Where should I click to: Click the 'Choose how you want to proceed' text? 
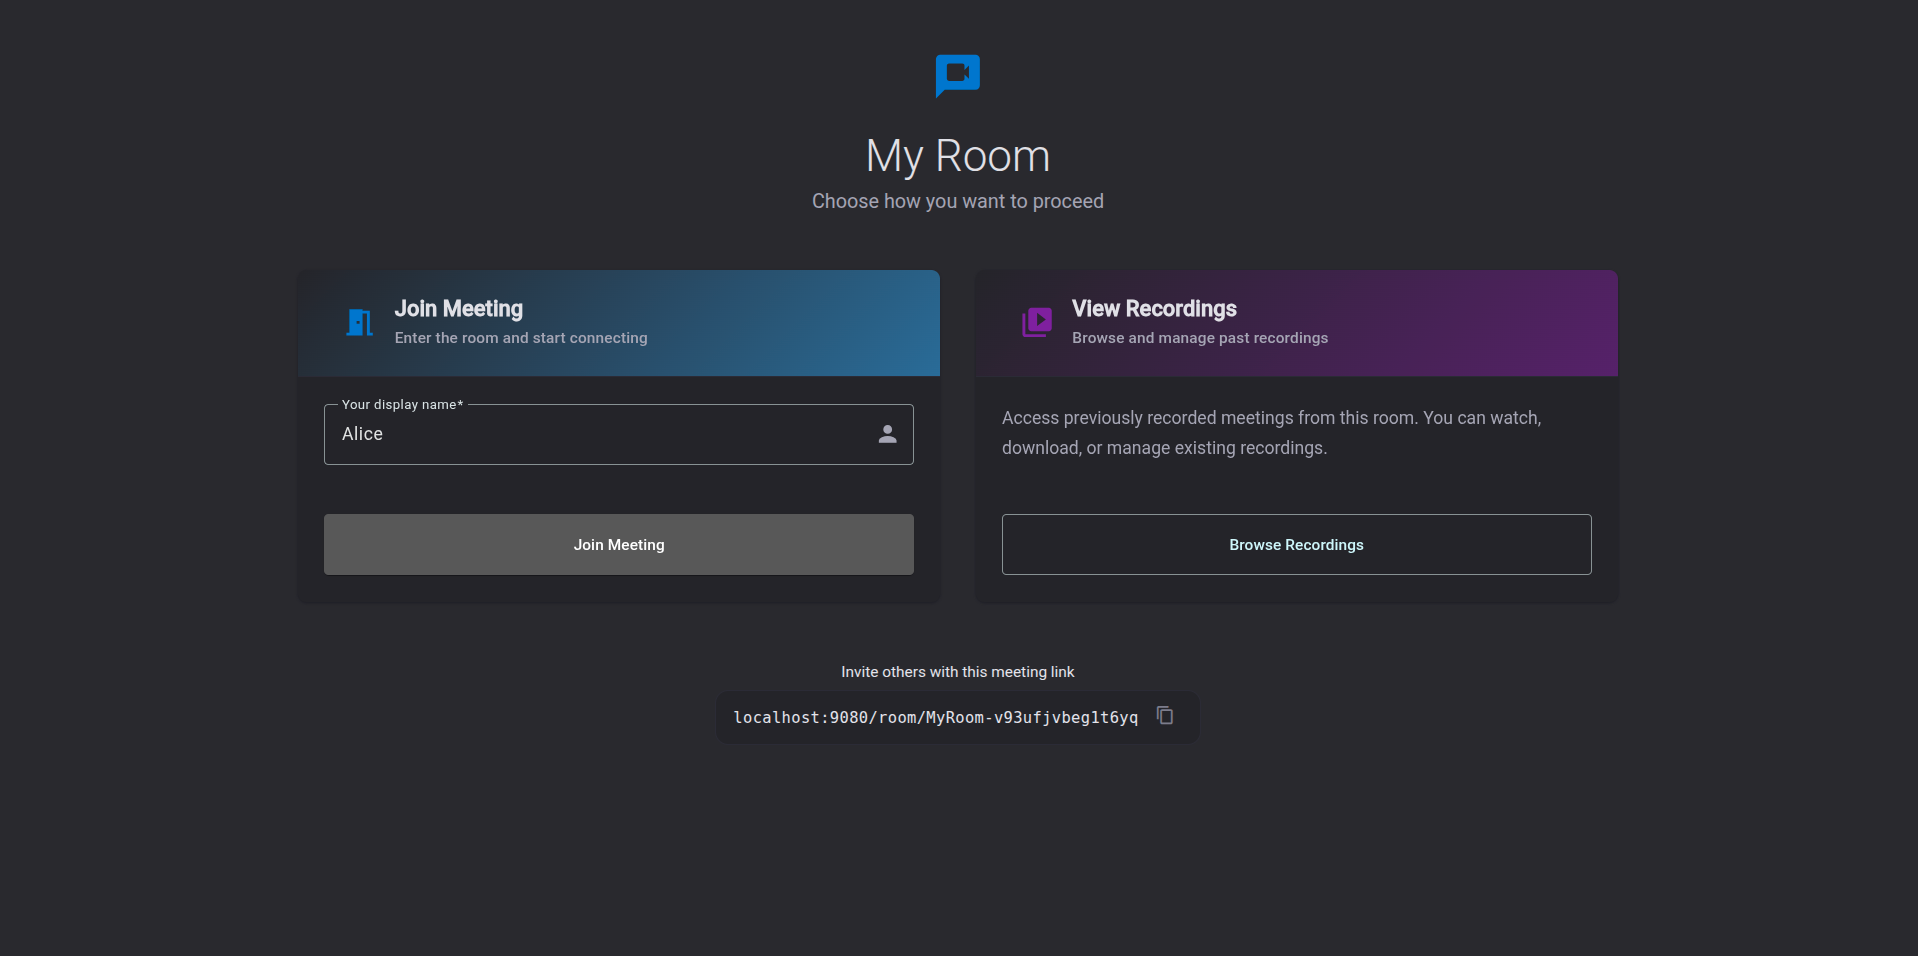point(957,201)
